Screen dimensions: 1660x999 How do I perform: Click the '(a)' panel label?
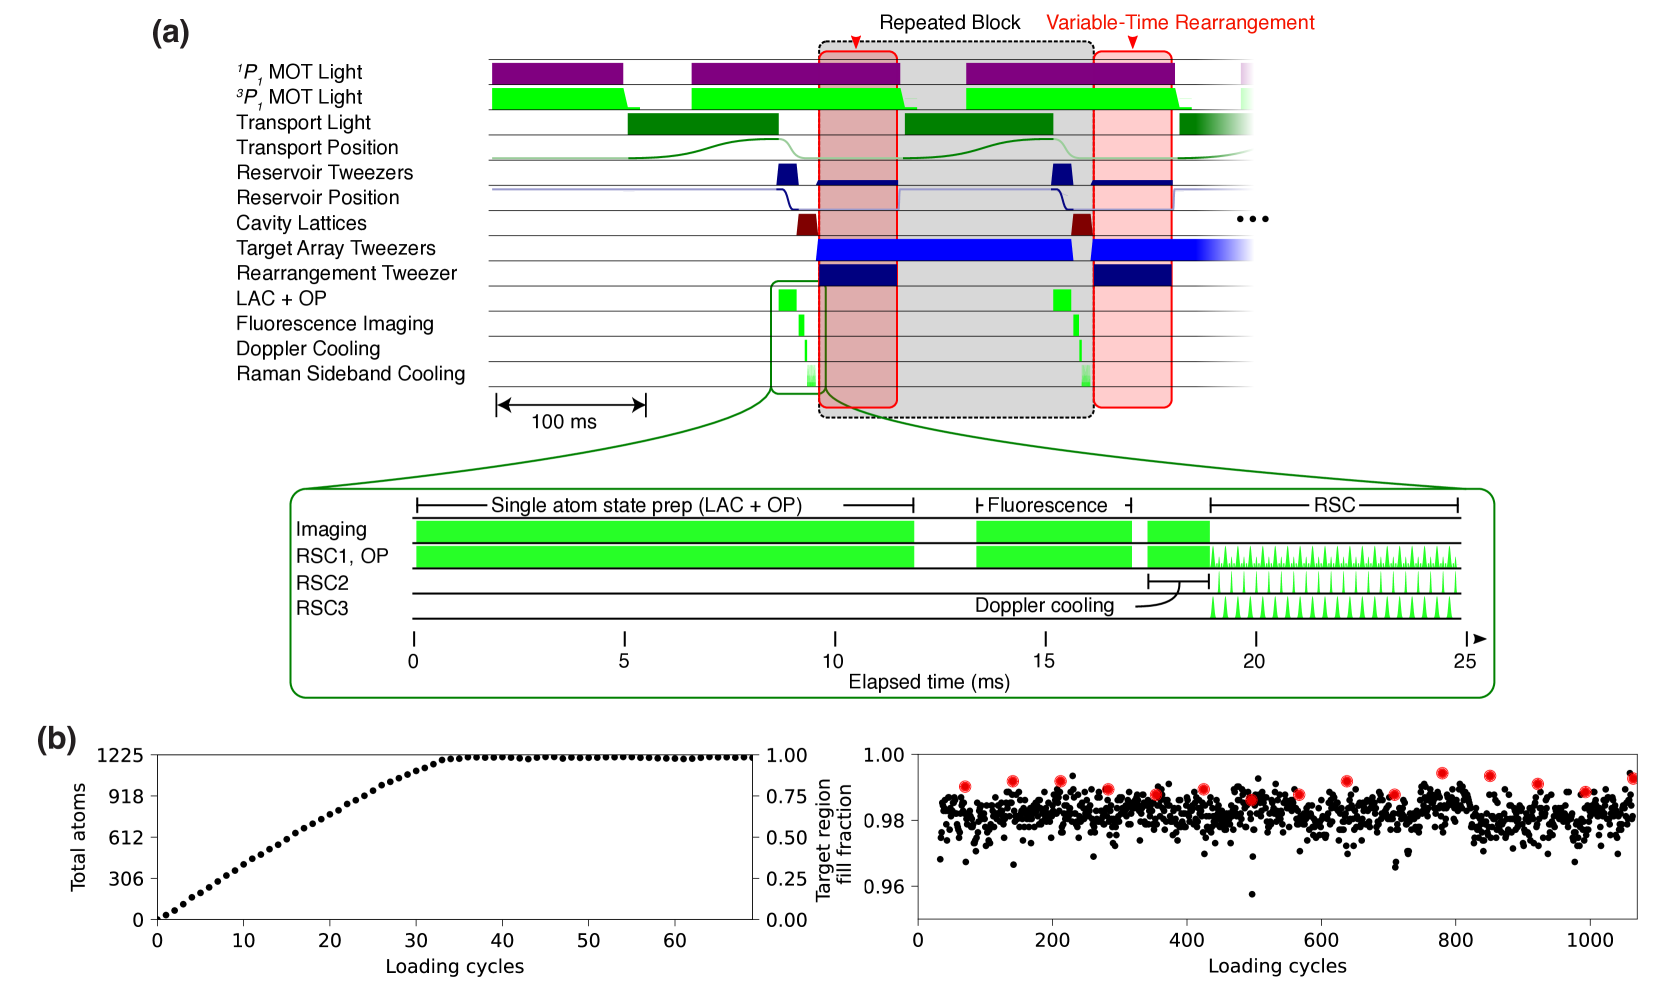170,32
